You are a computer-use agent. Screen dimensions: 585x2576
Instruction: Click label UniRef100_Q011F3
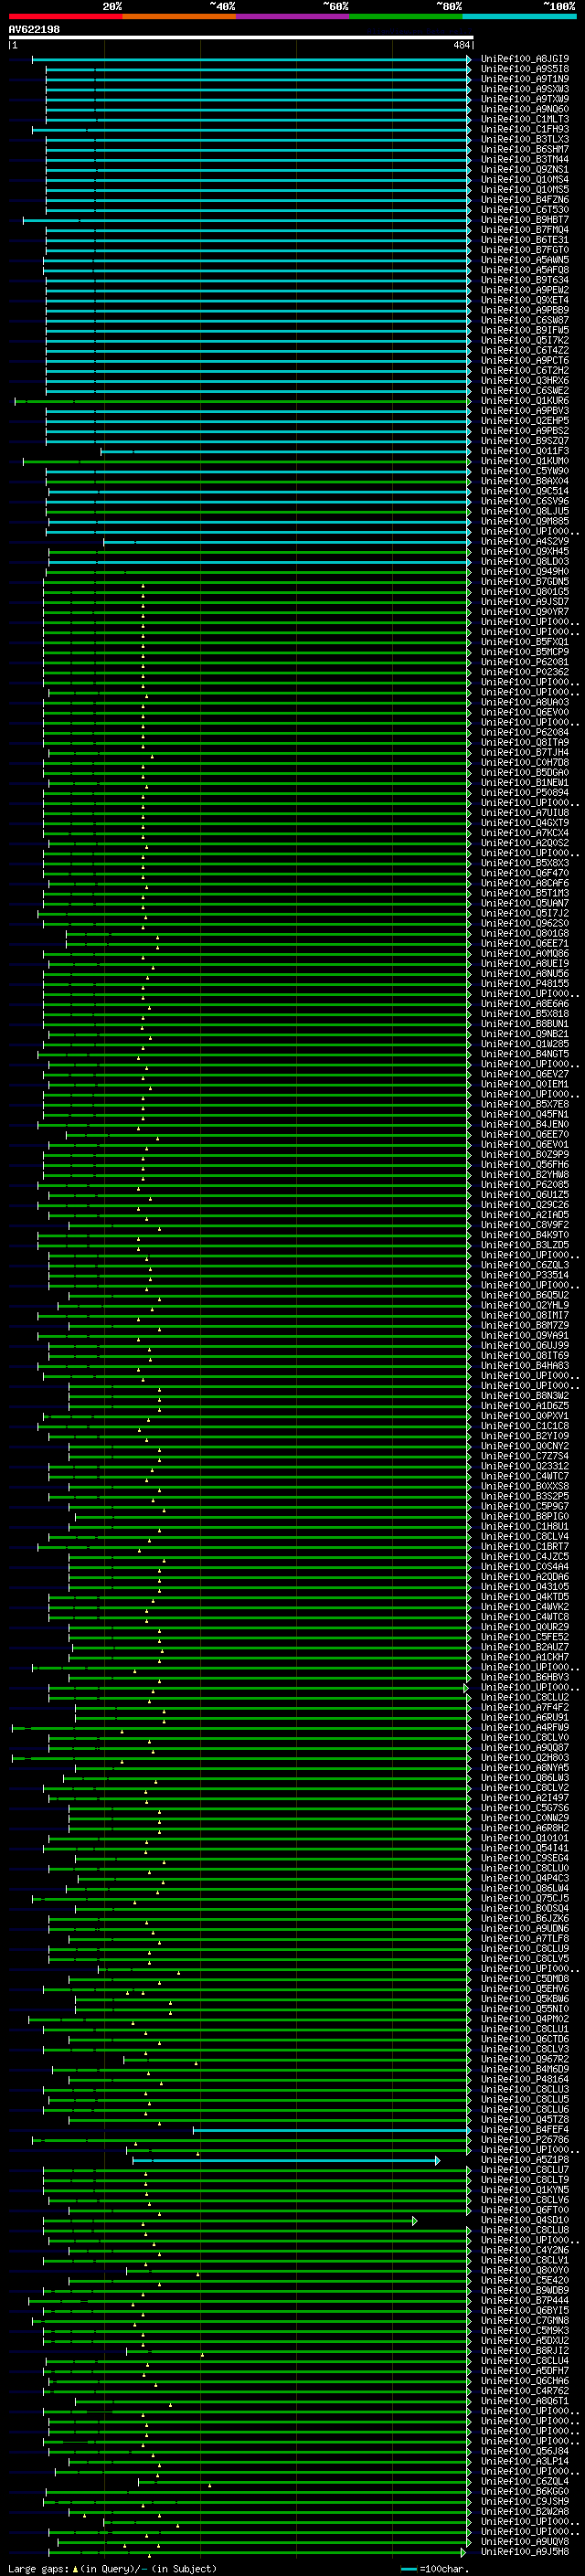pos(525,451)
